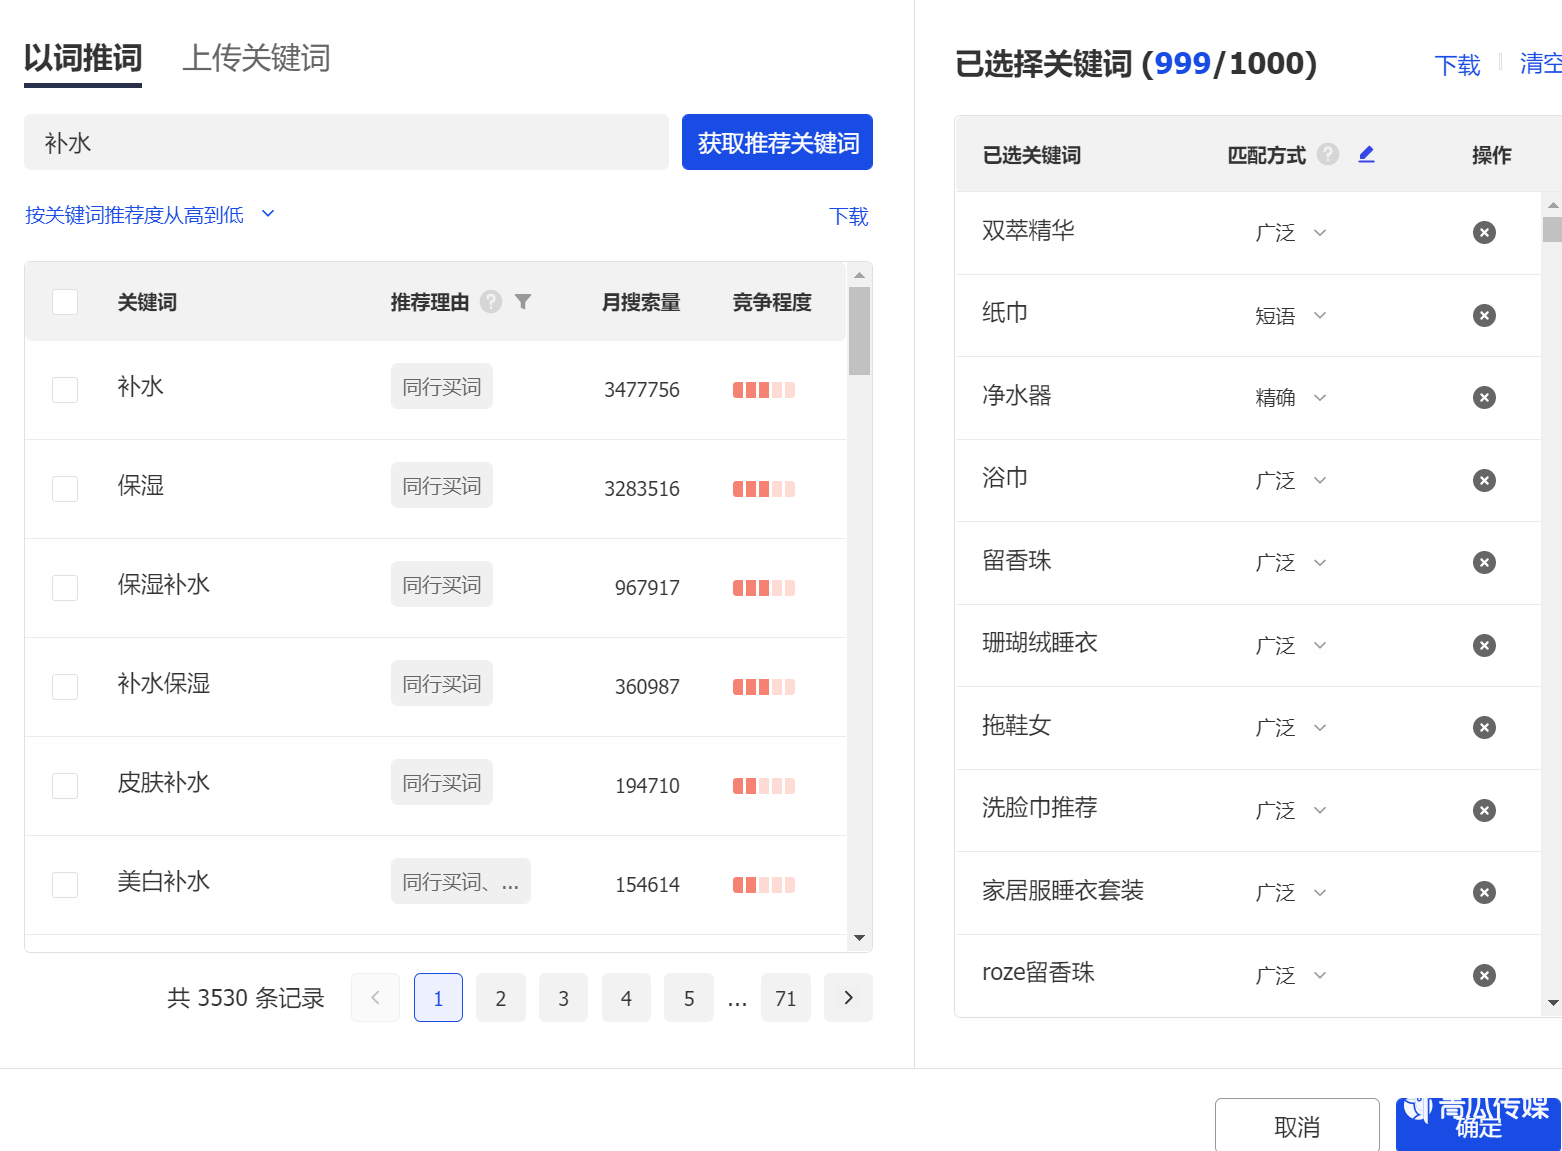Image resolution: width=1562 pixels, height=1151 pixels.
Task: Switch to the 上传关键词 tab
Action: 256,58
